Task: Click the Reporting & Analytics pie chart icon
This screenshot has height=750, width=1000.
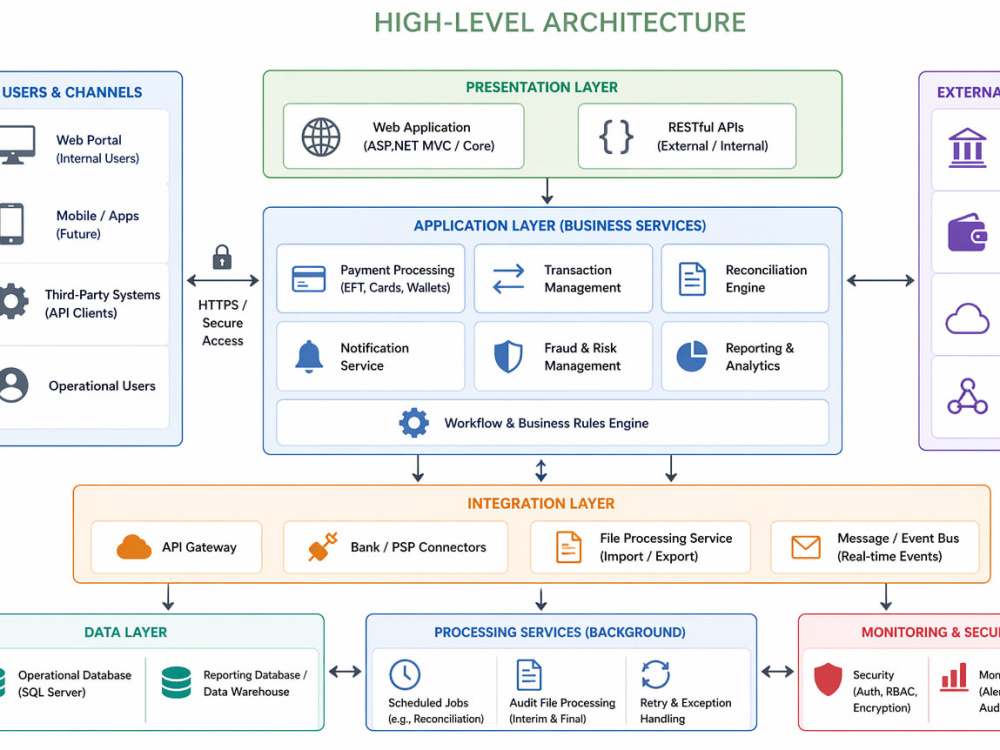Action: pyautogui.click(x=692, y=357)
